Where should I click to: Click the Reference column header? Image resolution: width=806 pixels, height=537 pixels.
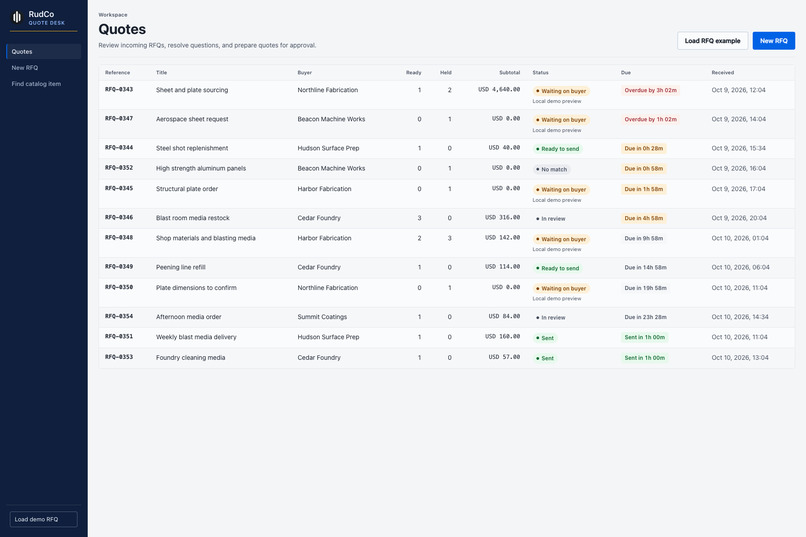pyautogui.click(x=118, y=72)
